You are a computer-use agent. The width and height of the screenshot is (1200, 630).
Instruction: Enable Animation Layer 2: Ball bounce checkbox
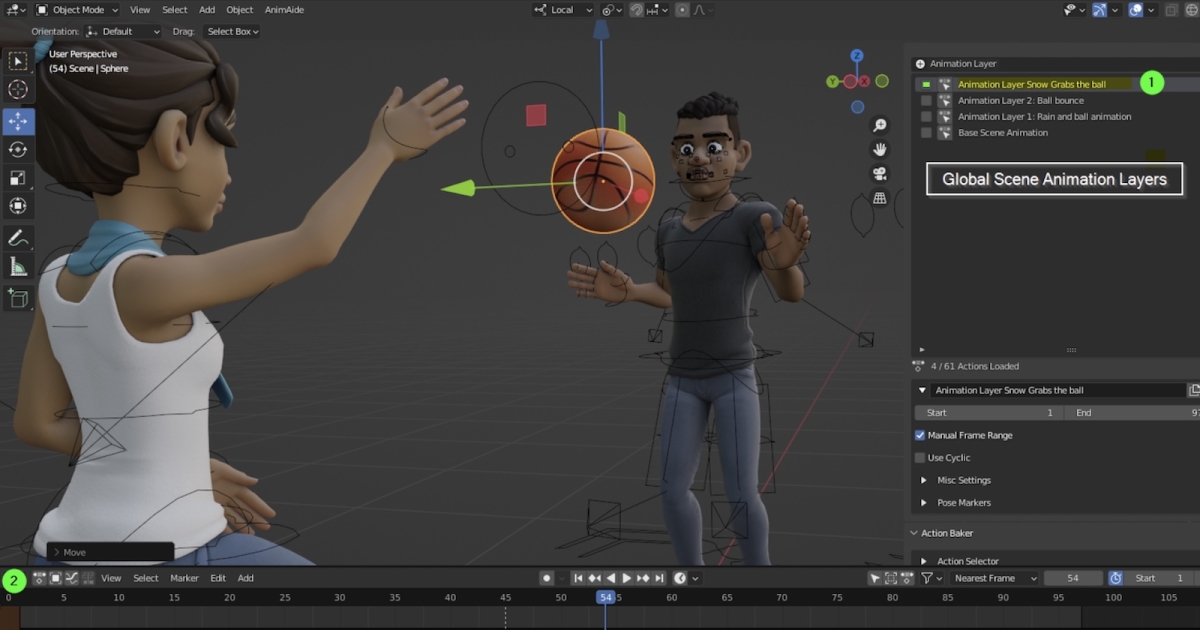(x=926, y=101)
